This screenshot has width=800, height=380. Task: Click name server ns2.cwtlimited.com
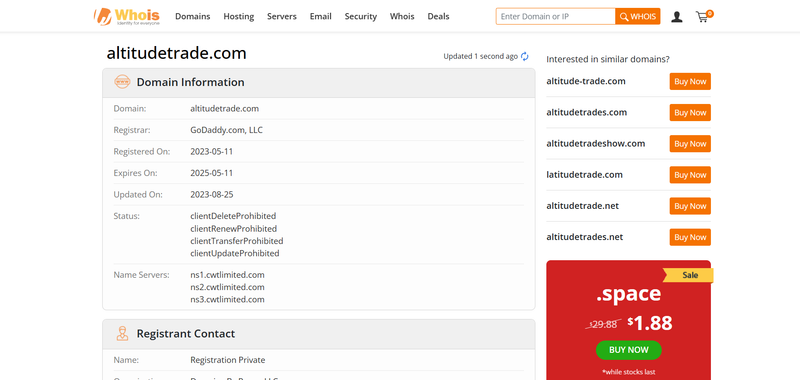(x=228, y=287)
